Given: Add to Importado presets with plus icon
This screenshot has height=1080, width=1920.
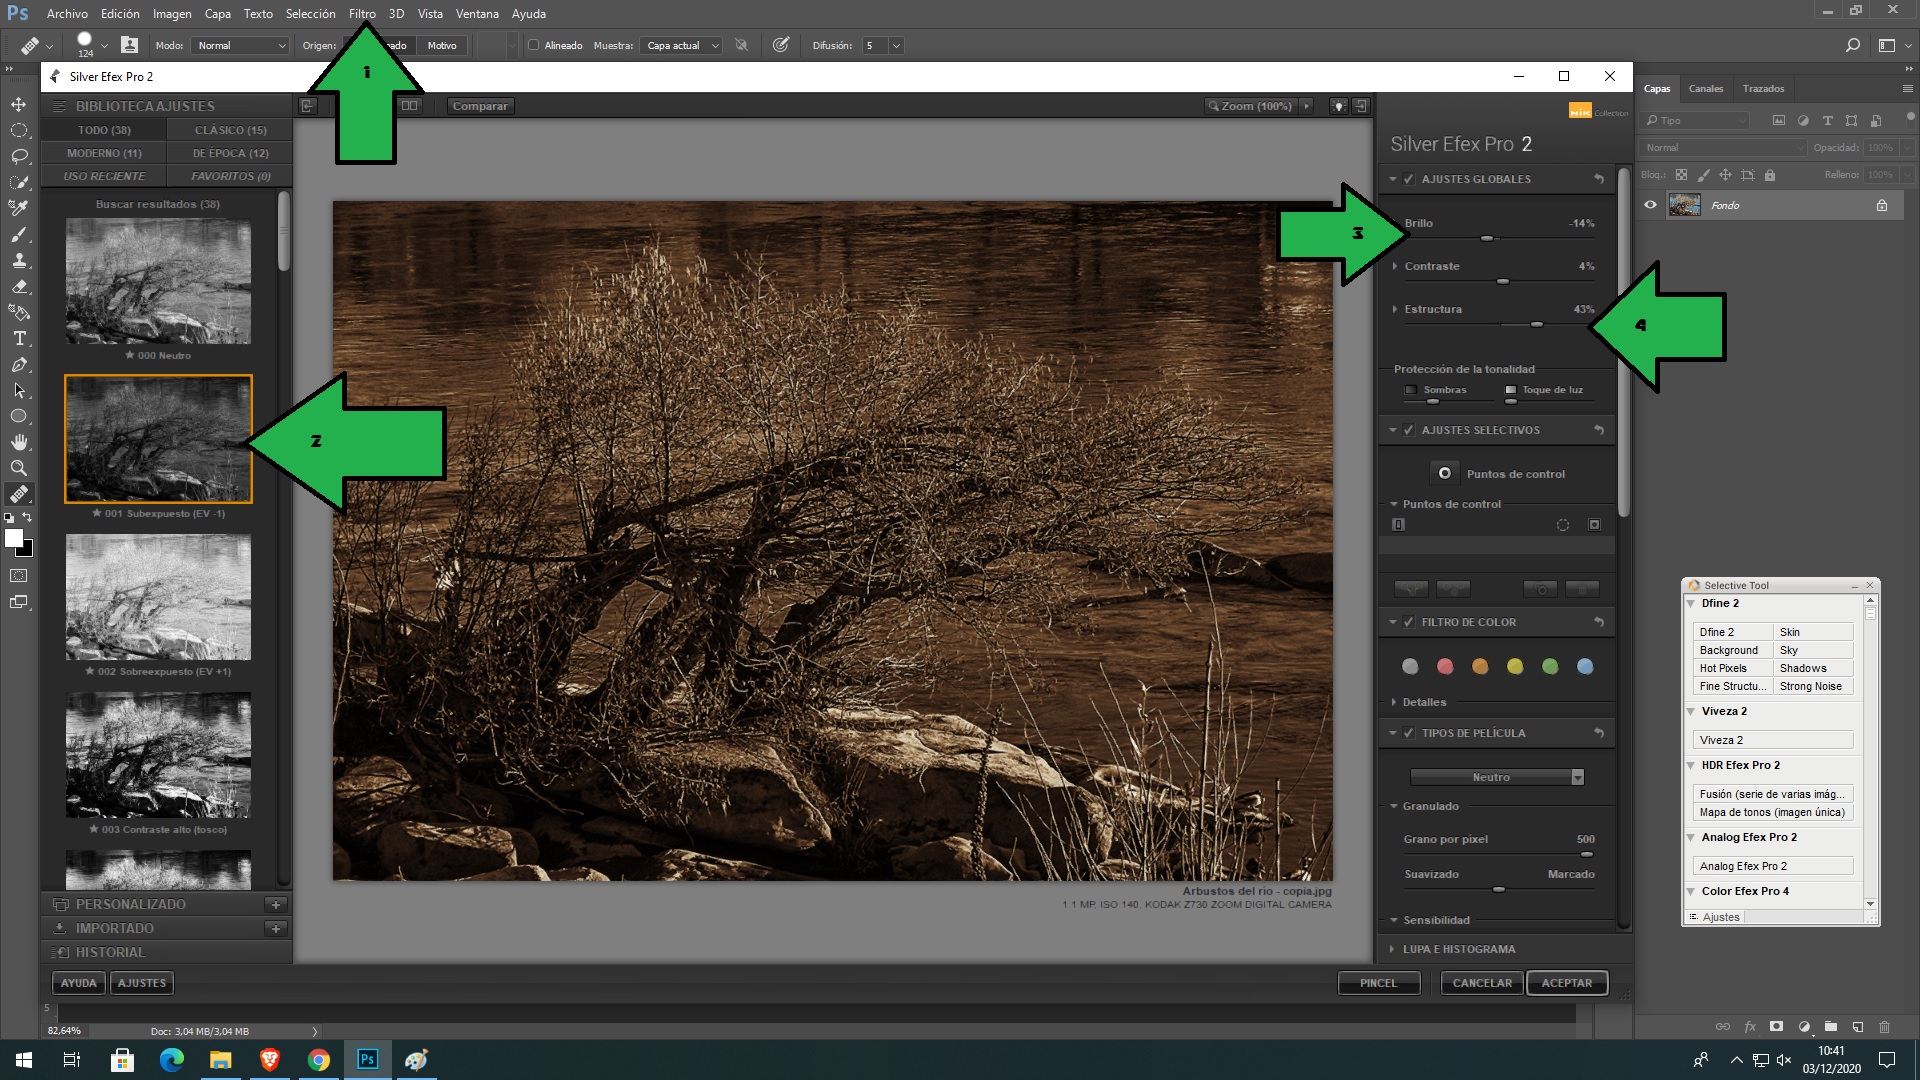Looking at the screenshot, I should [x=276, y=928].
